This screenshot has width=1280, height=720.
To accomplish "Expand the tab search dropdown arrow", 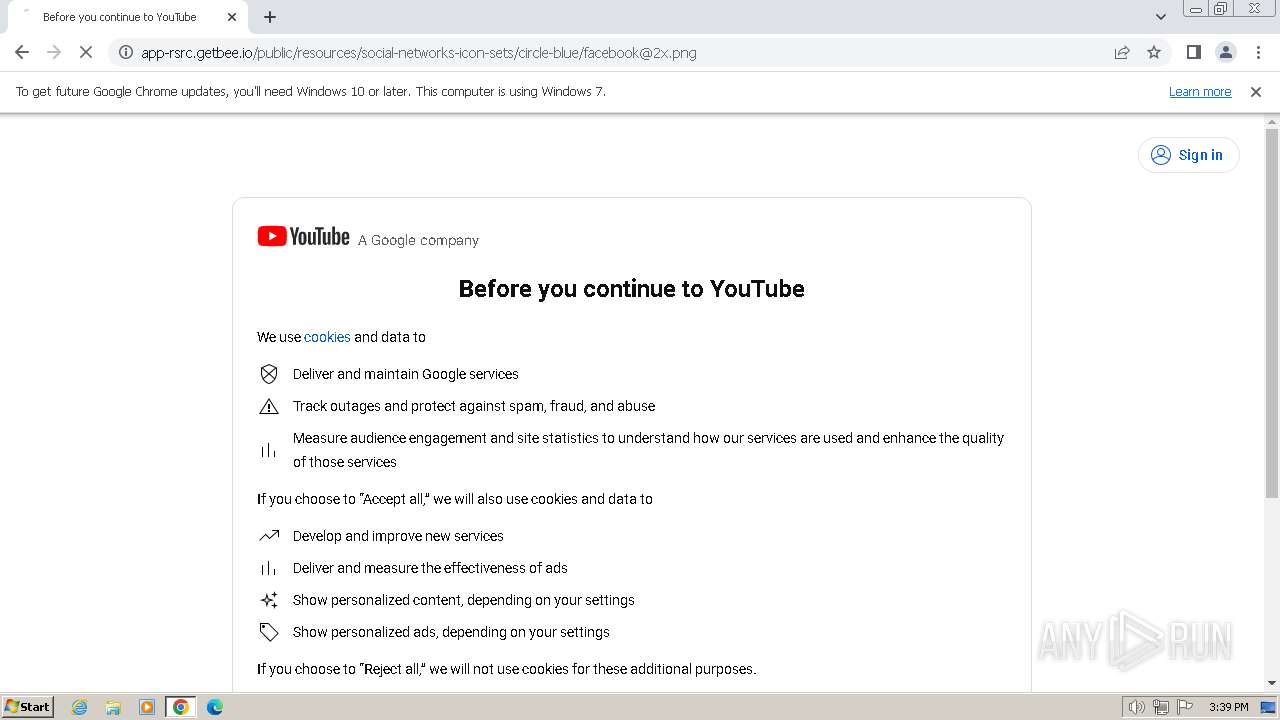I will click(1161, 17).
